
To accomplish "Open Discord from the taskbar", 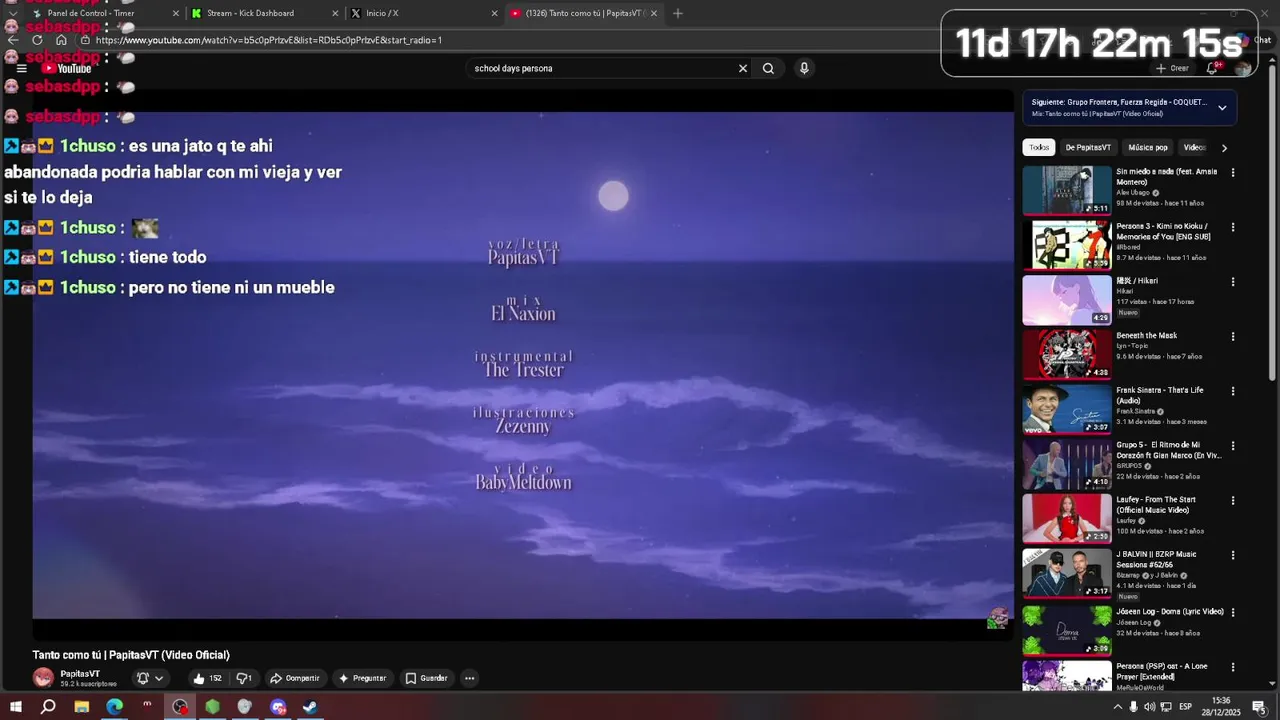I will [x=278, y=707].
